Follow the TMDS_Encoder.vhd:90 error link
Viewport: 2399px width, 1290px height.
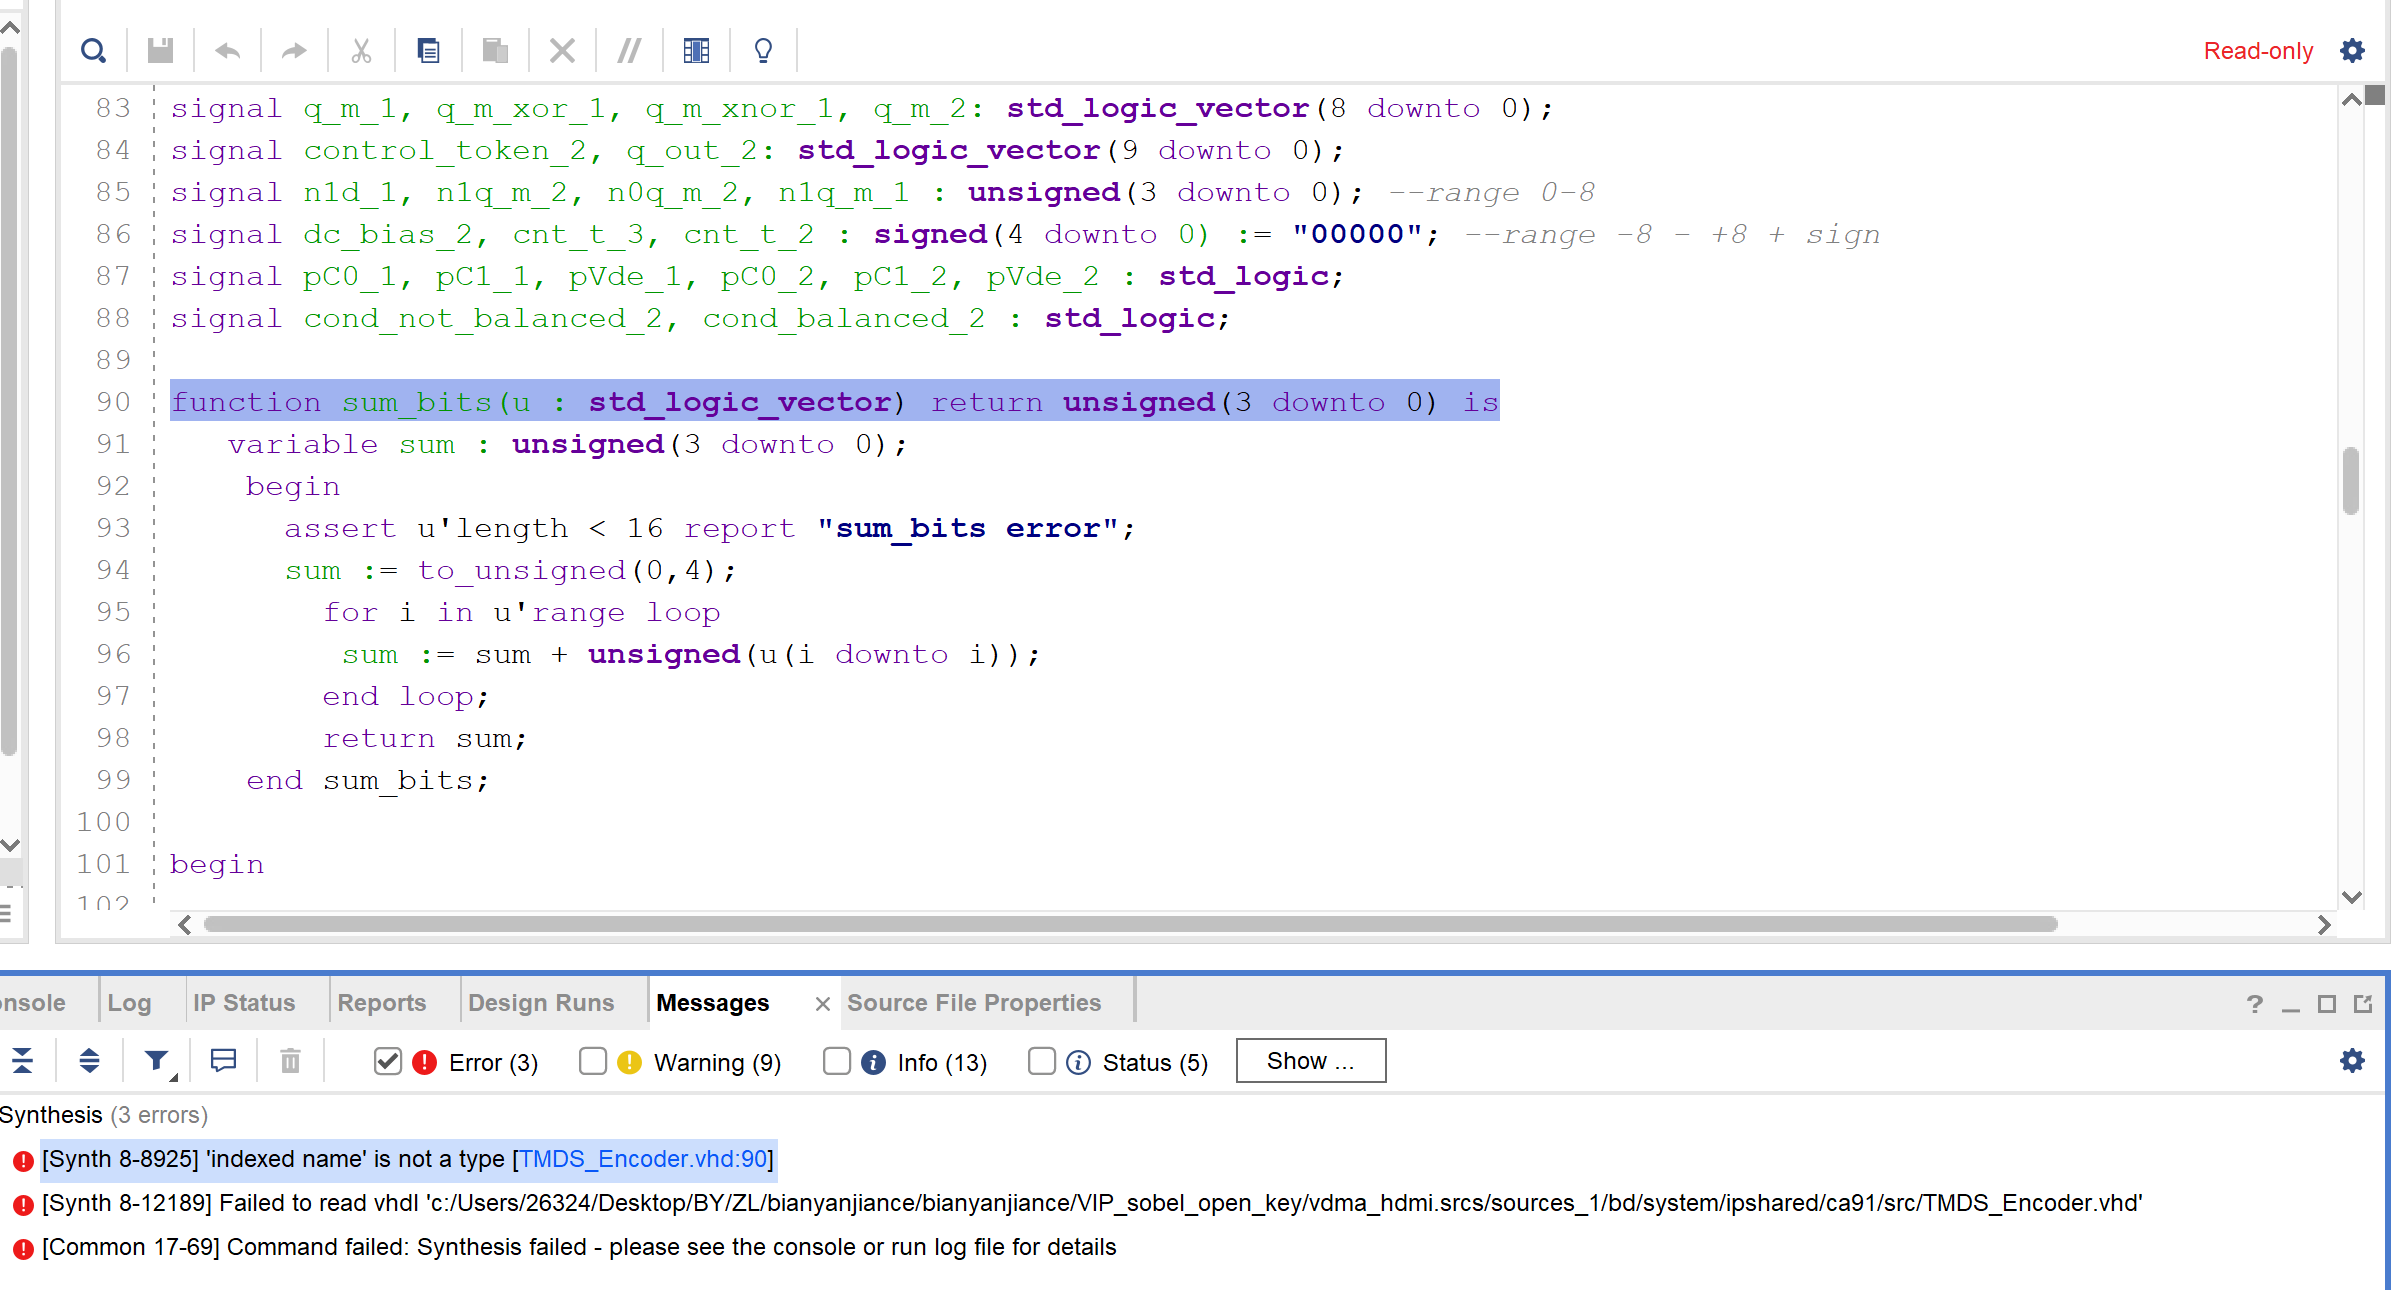pyautogui.click(x=645, y=1159)
